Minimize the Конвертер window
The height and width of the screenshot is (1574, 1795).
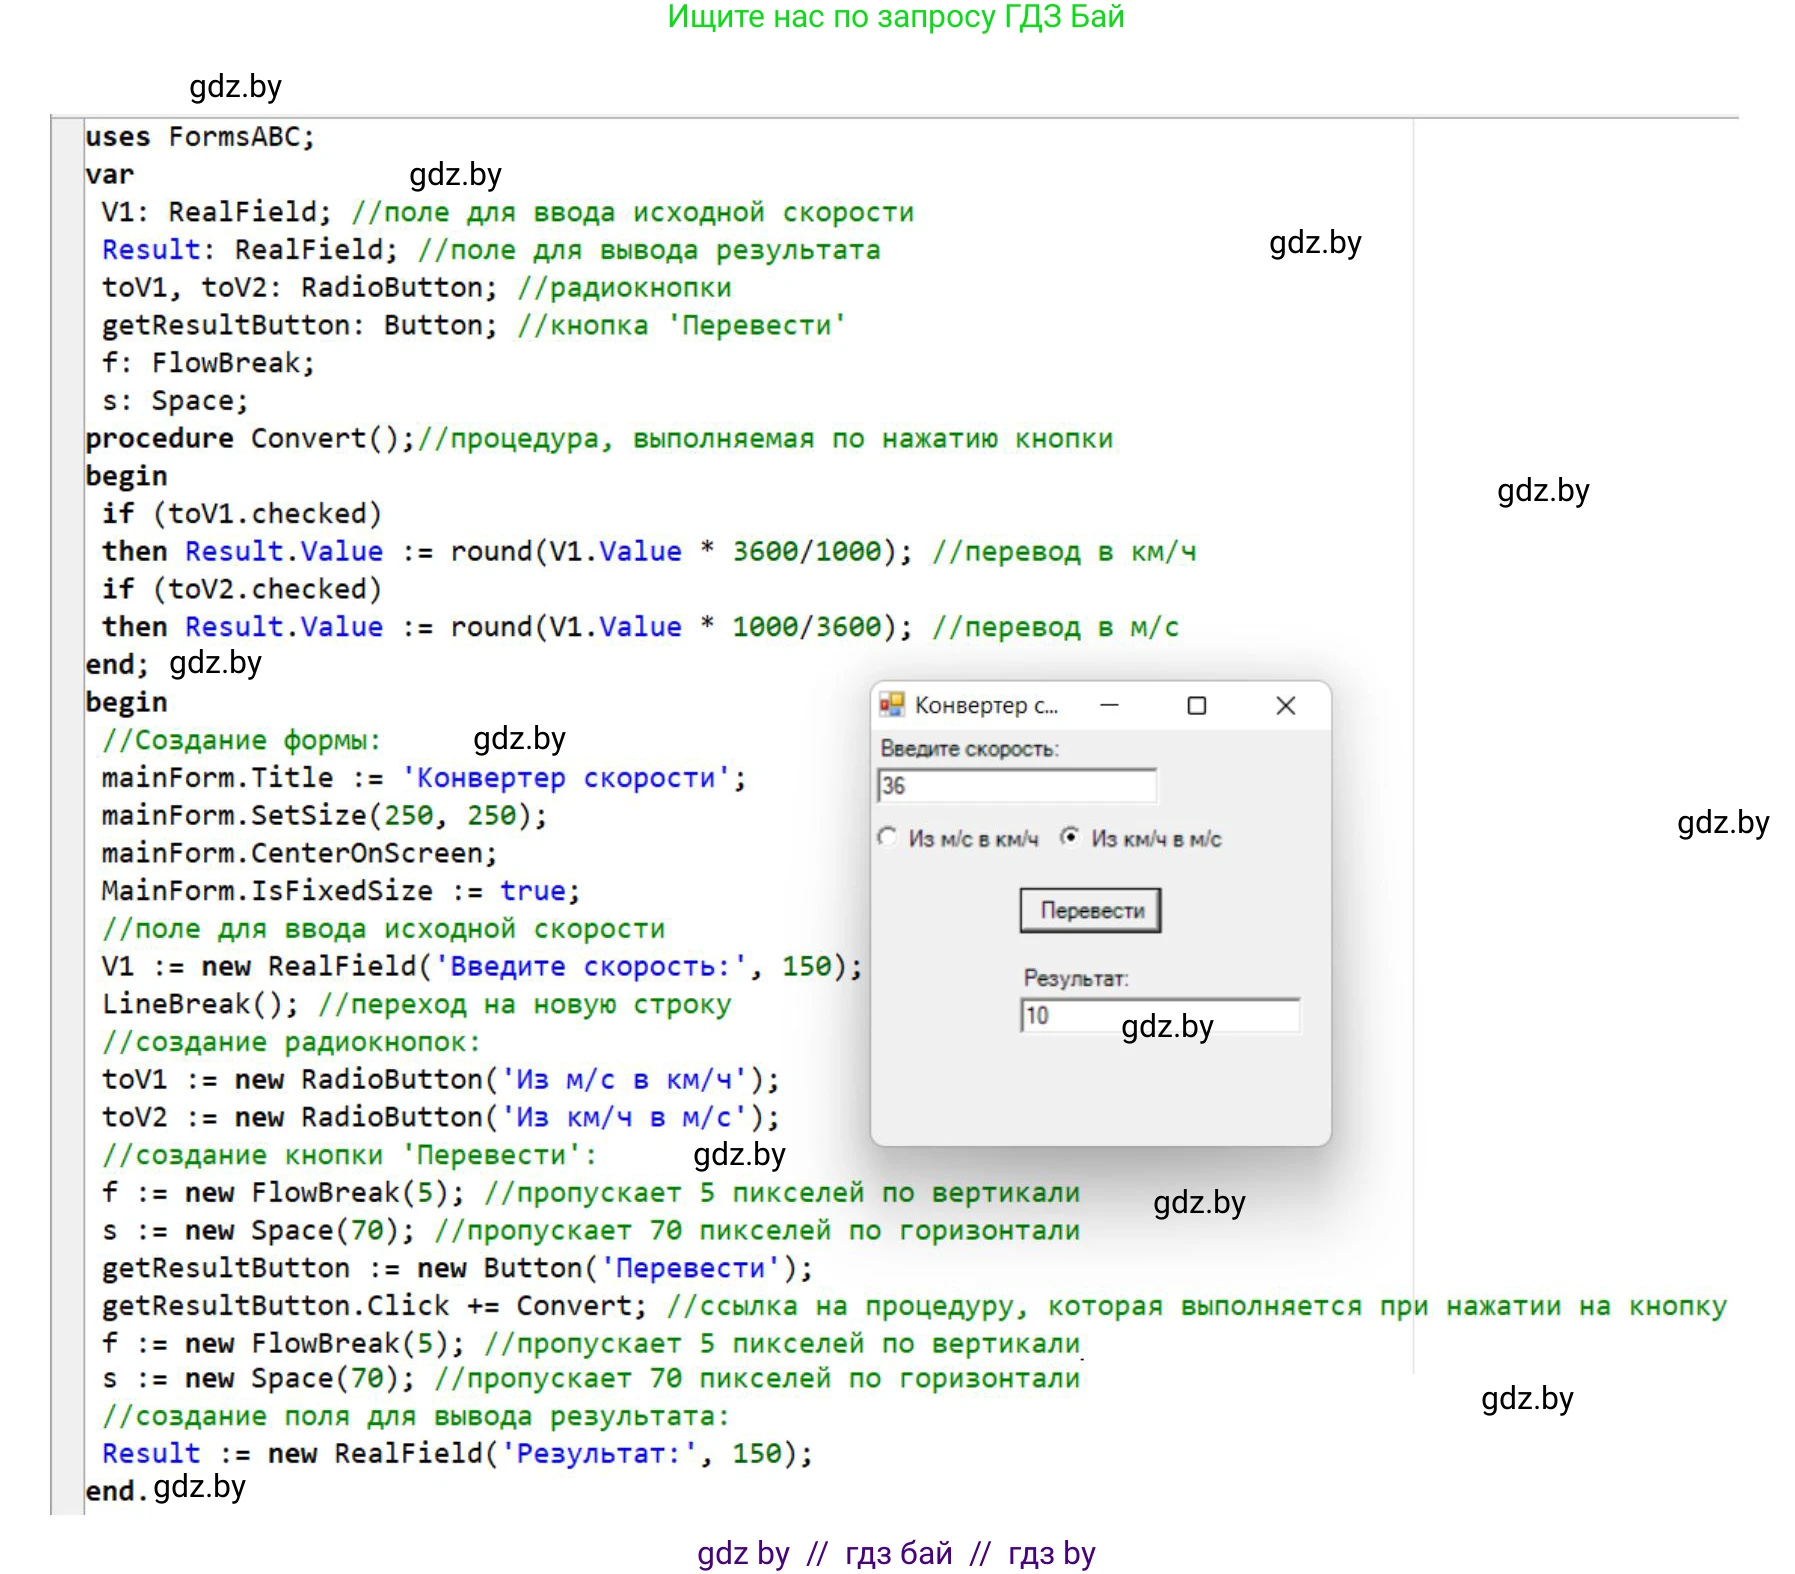tap(1109, 705)
